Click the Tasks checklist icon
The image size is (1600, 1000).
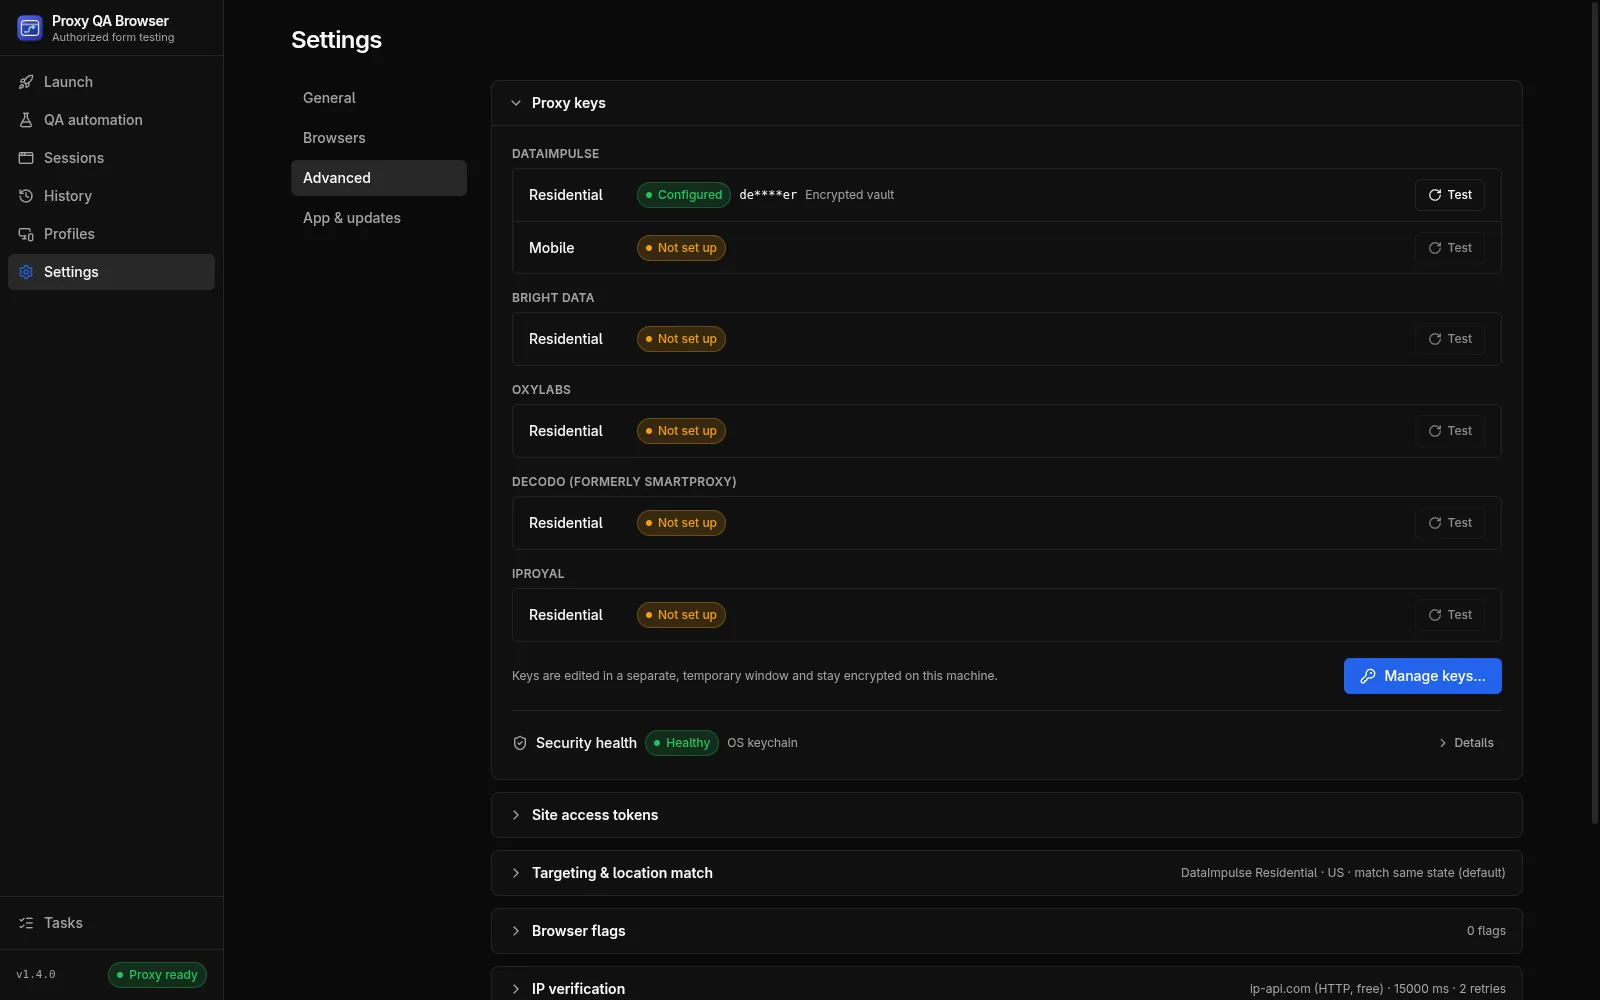[26, 923]
